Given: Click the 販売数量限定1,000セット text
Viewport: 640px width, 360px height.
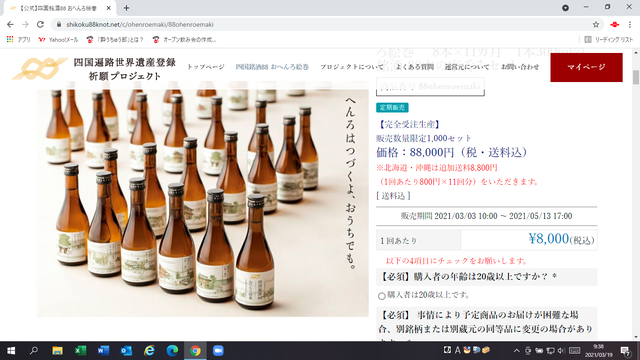Looking at the screenshot, I should [x=424, y=138].
